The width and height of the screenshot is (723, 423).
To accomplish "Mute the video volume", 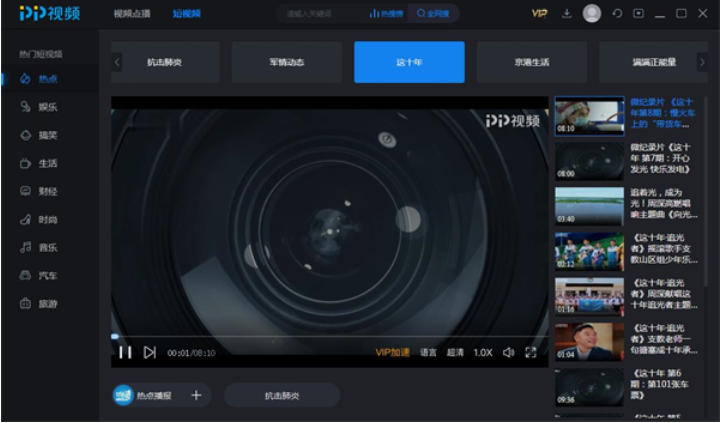I will [x=508, y=353].
